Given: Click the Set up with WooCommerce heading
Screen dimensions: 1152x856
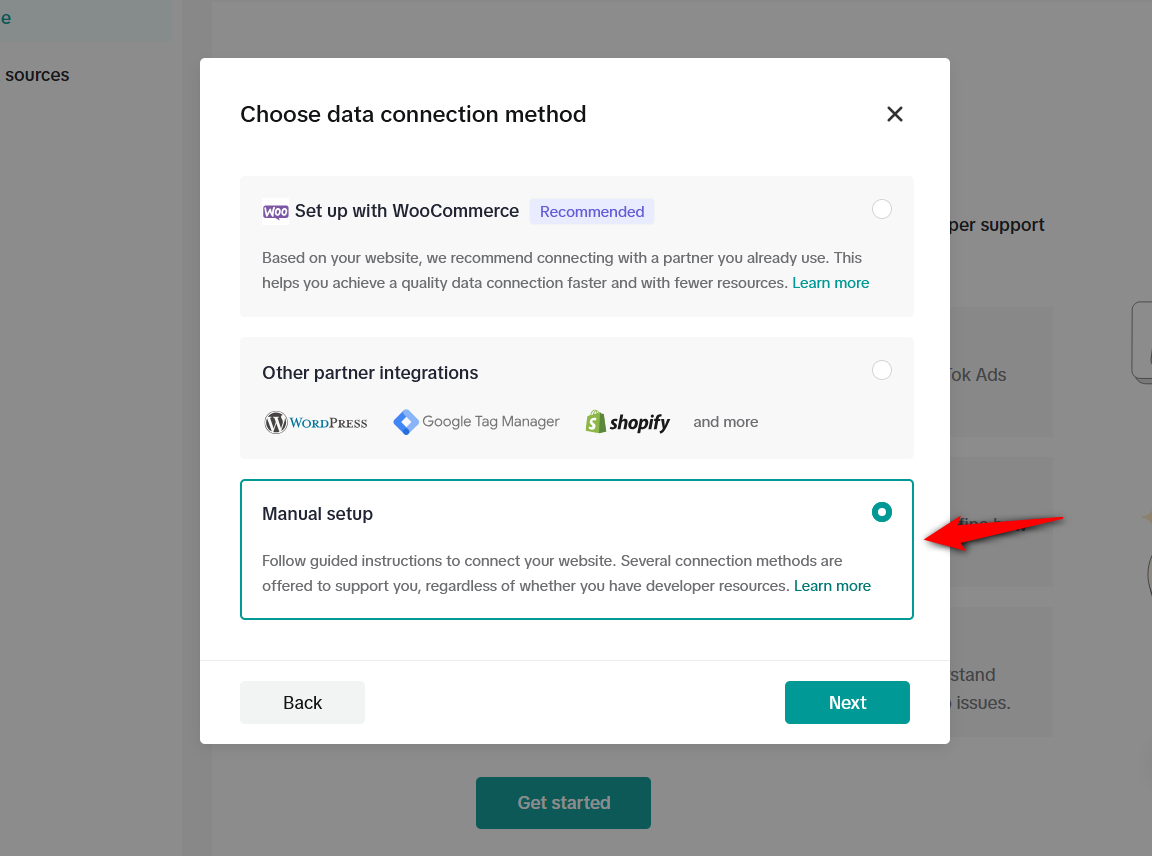Looking at the screenshot, I should 406,211.
